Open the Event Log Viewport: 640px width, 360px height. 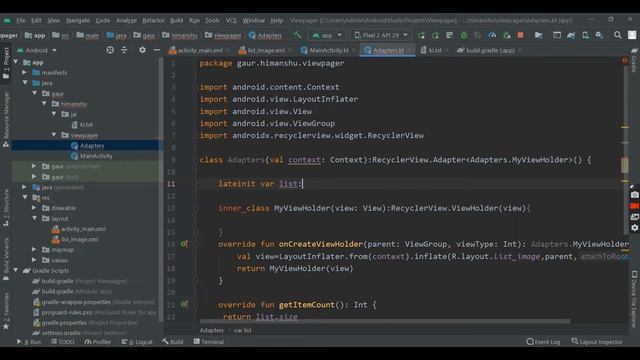(x=543, y=342)
